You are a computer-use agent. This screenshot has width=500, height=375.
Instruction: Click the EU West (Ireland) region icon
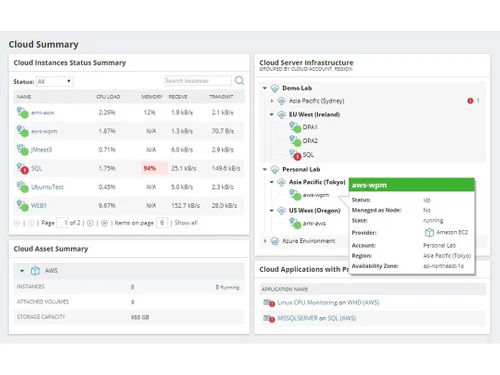coord(281,115)
